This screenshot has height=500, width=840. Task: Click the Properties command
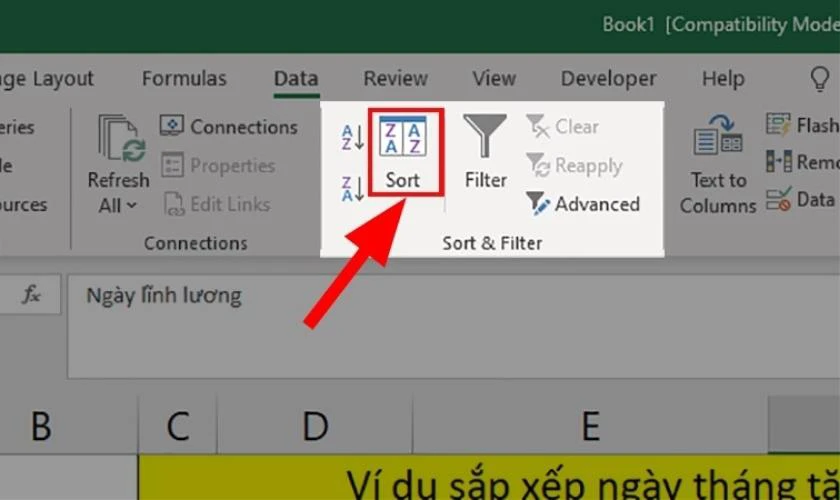[x=218, y=166]
